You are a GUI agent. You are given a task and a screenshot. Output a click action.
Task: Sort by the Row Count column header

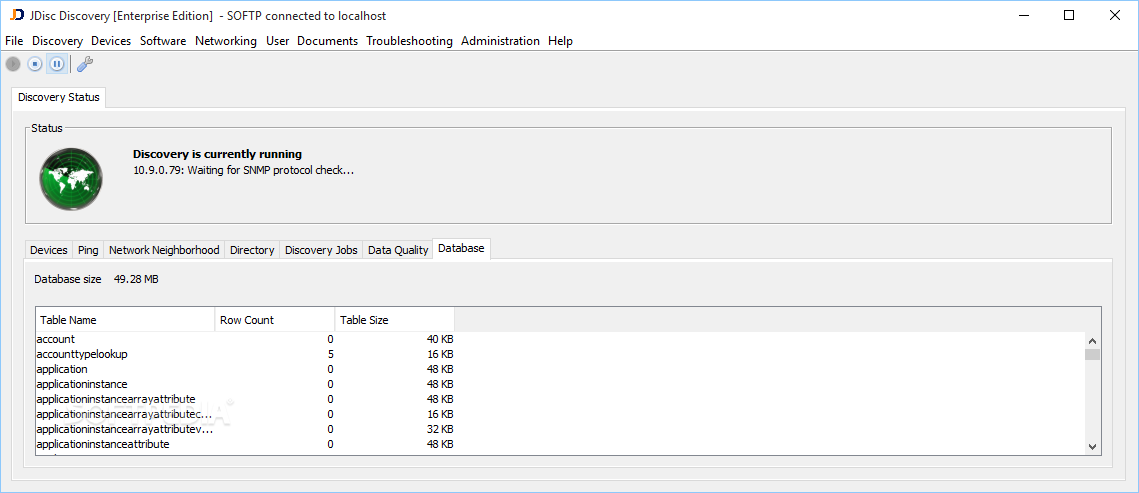275,319
